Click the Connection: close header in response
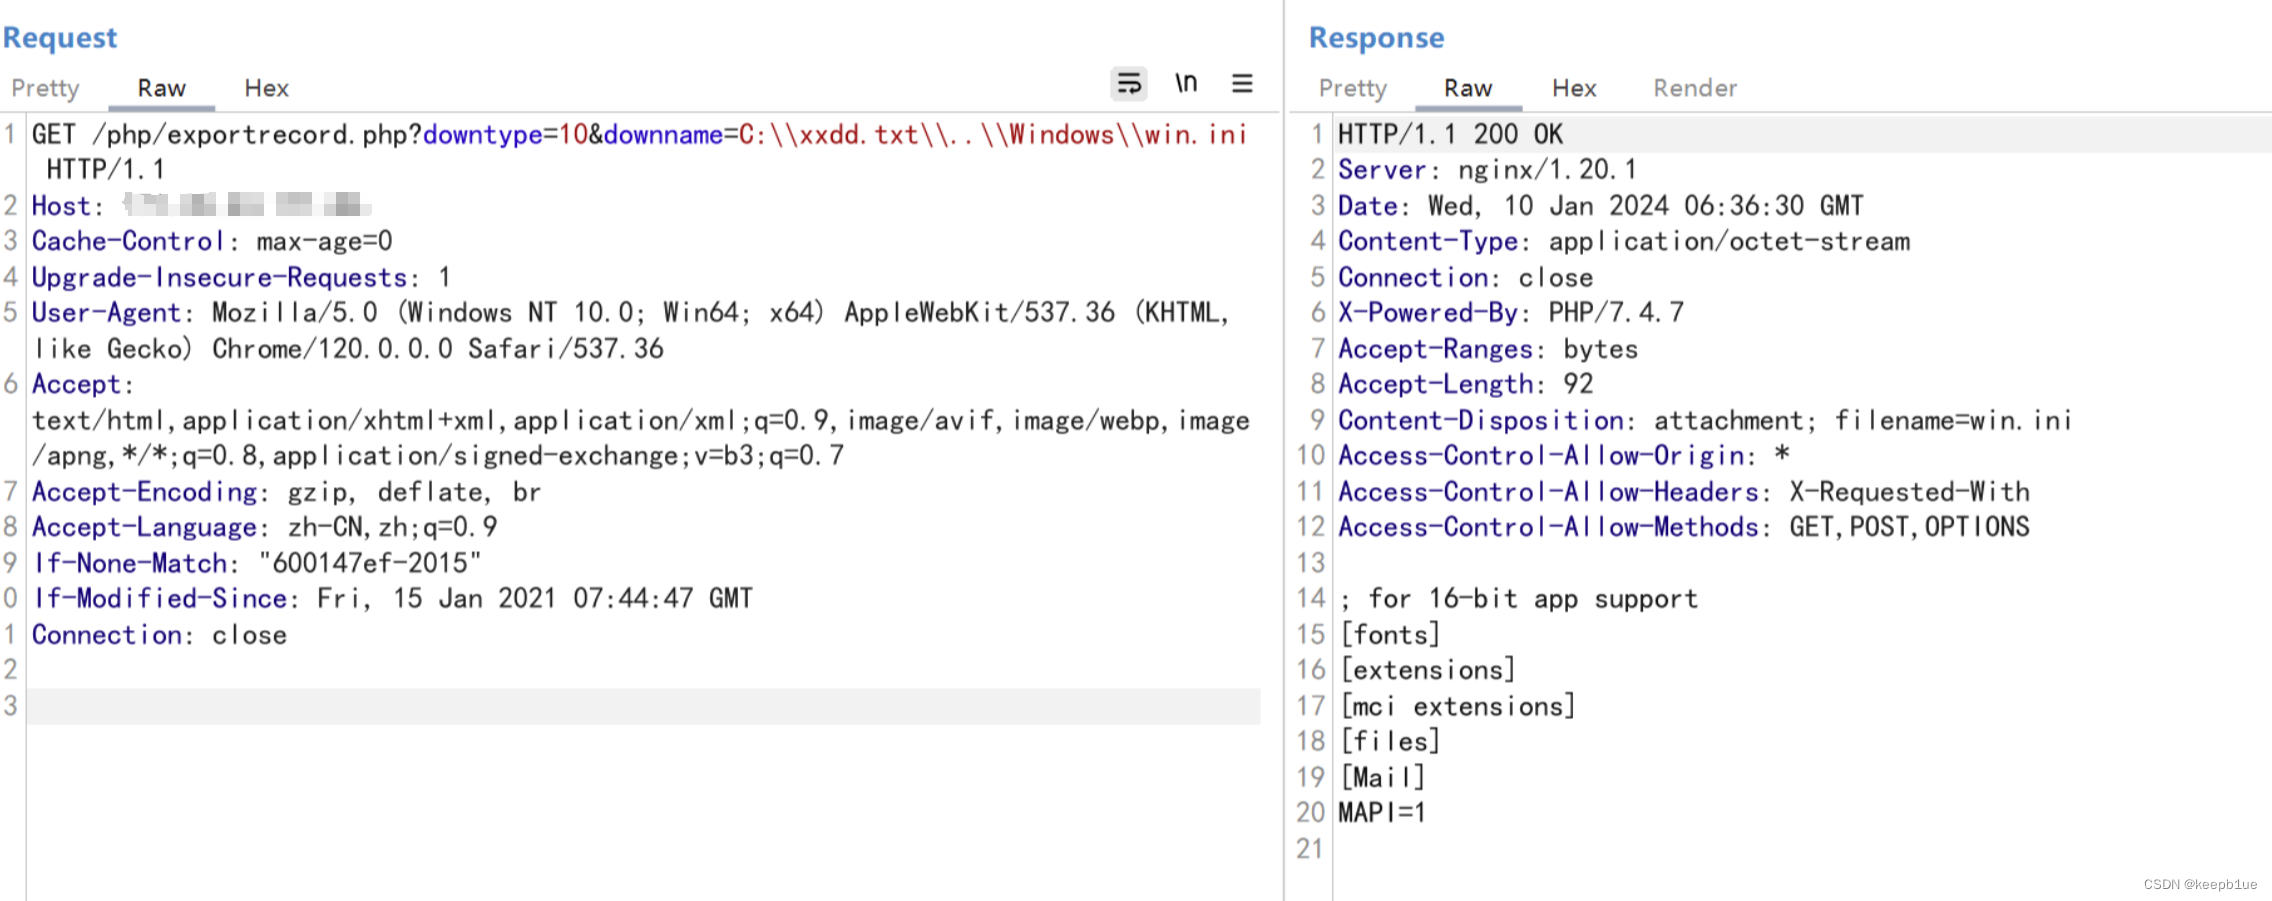 tap(1465, 277)
